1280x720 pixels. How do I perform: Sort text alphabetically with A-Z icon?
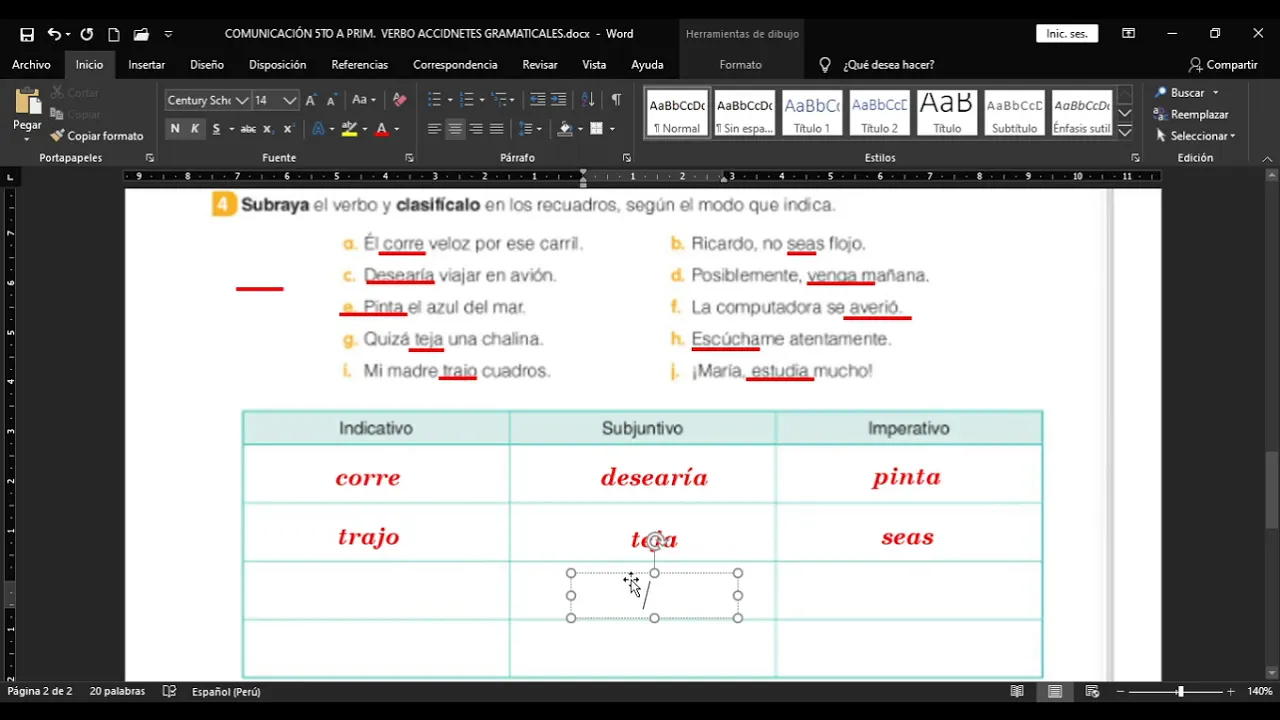588,100
